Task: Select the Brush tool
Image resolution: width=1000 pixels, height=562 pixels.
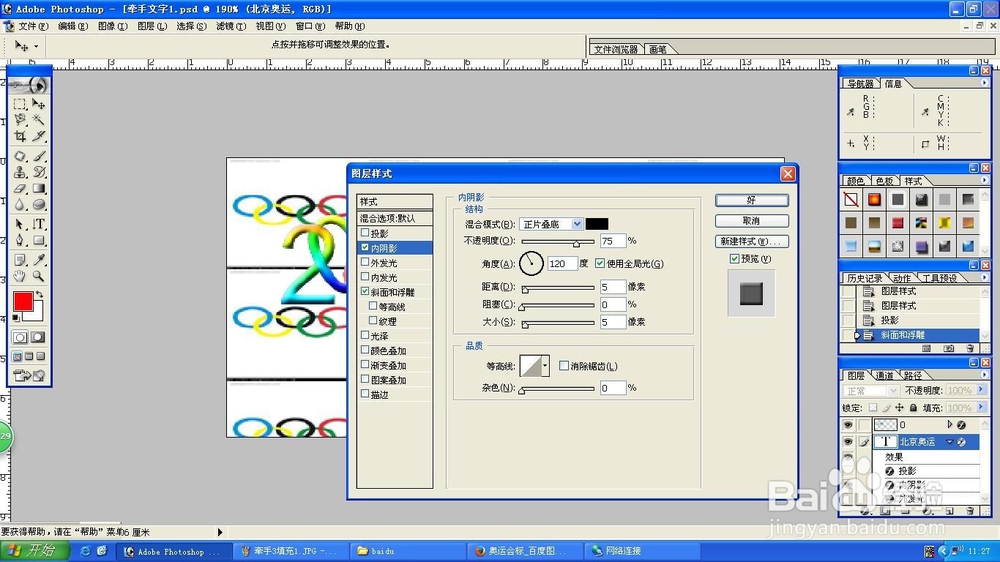Action: click(x=38, y=156)
